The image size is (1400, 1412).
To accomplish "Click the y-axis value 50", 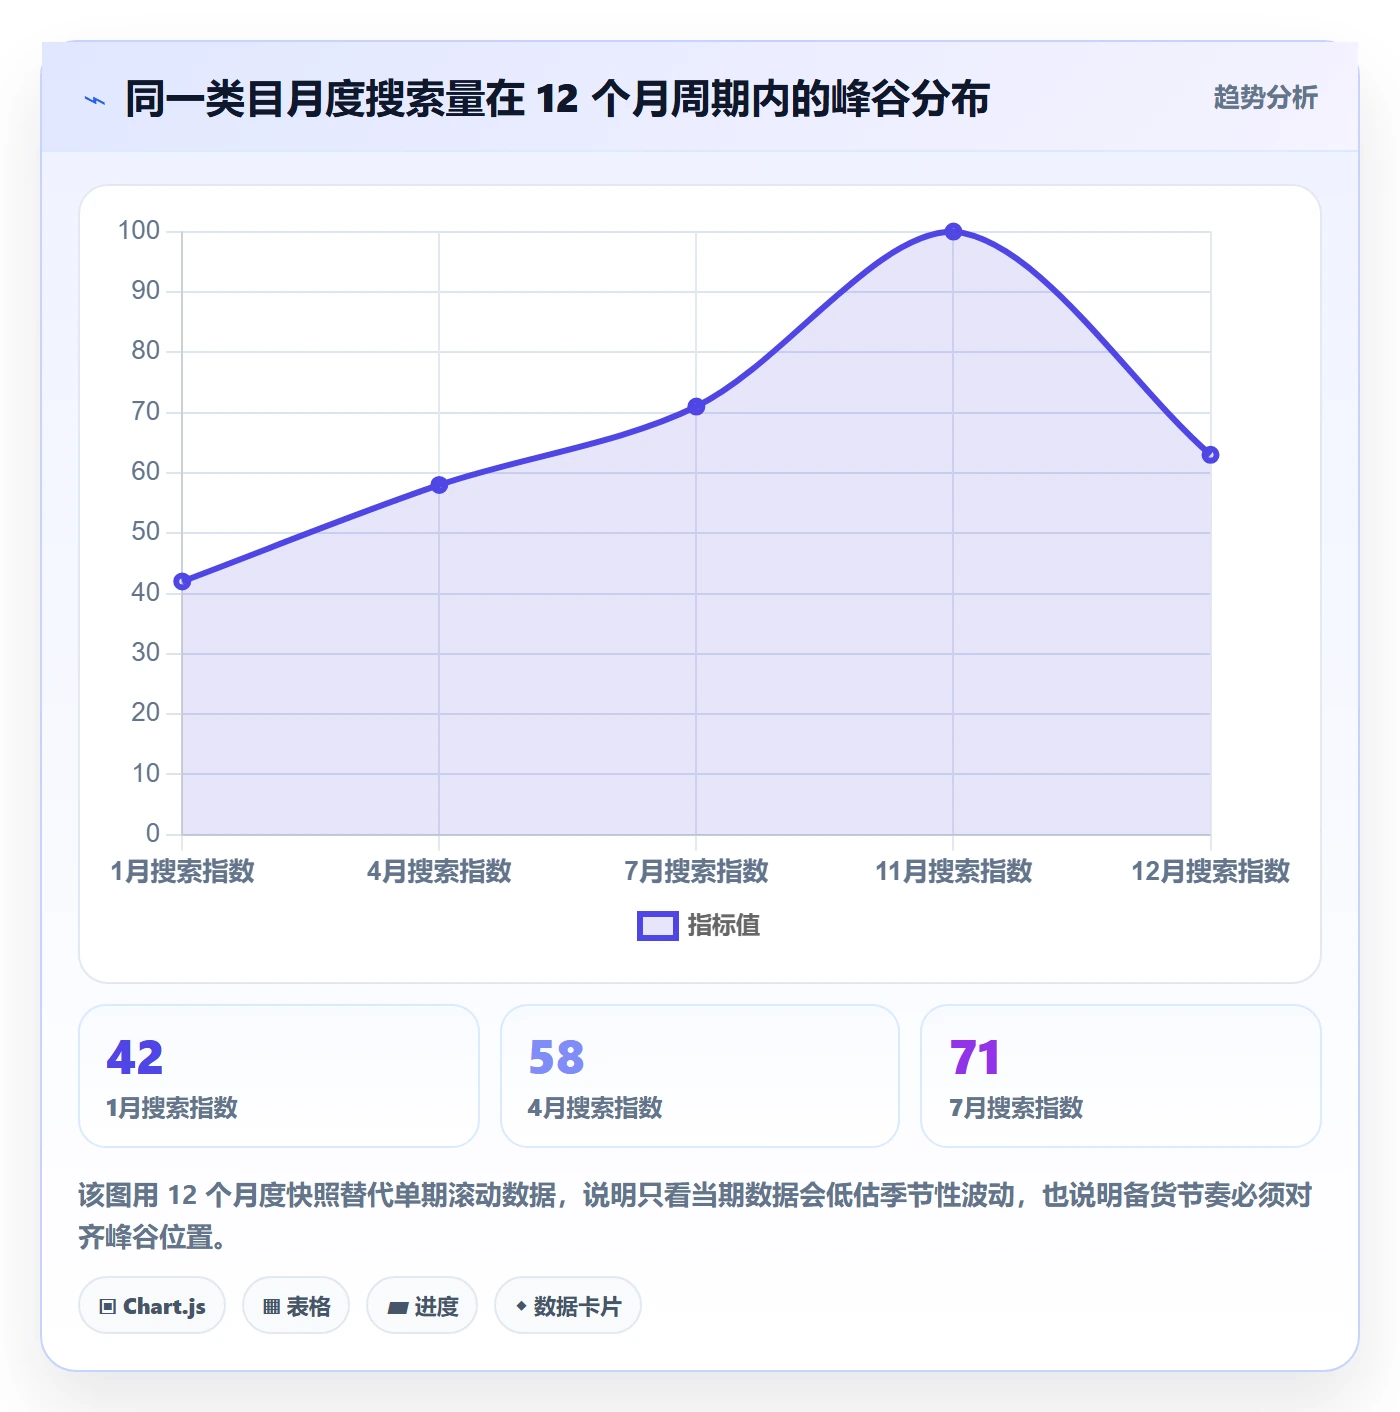I will (x=146, y=532).
